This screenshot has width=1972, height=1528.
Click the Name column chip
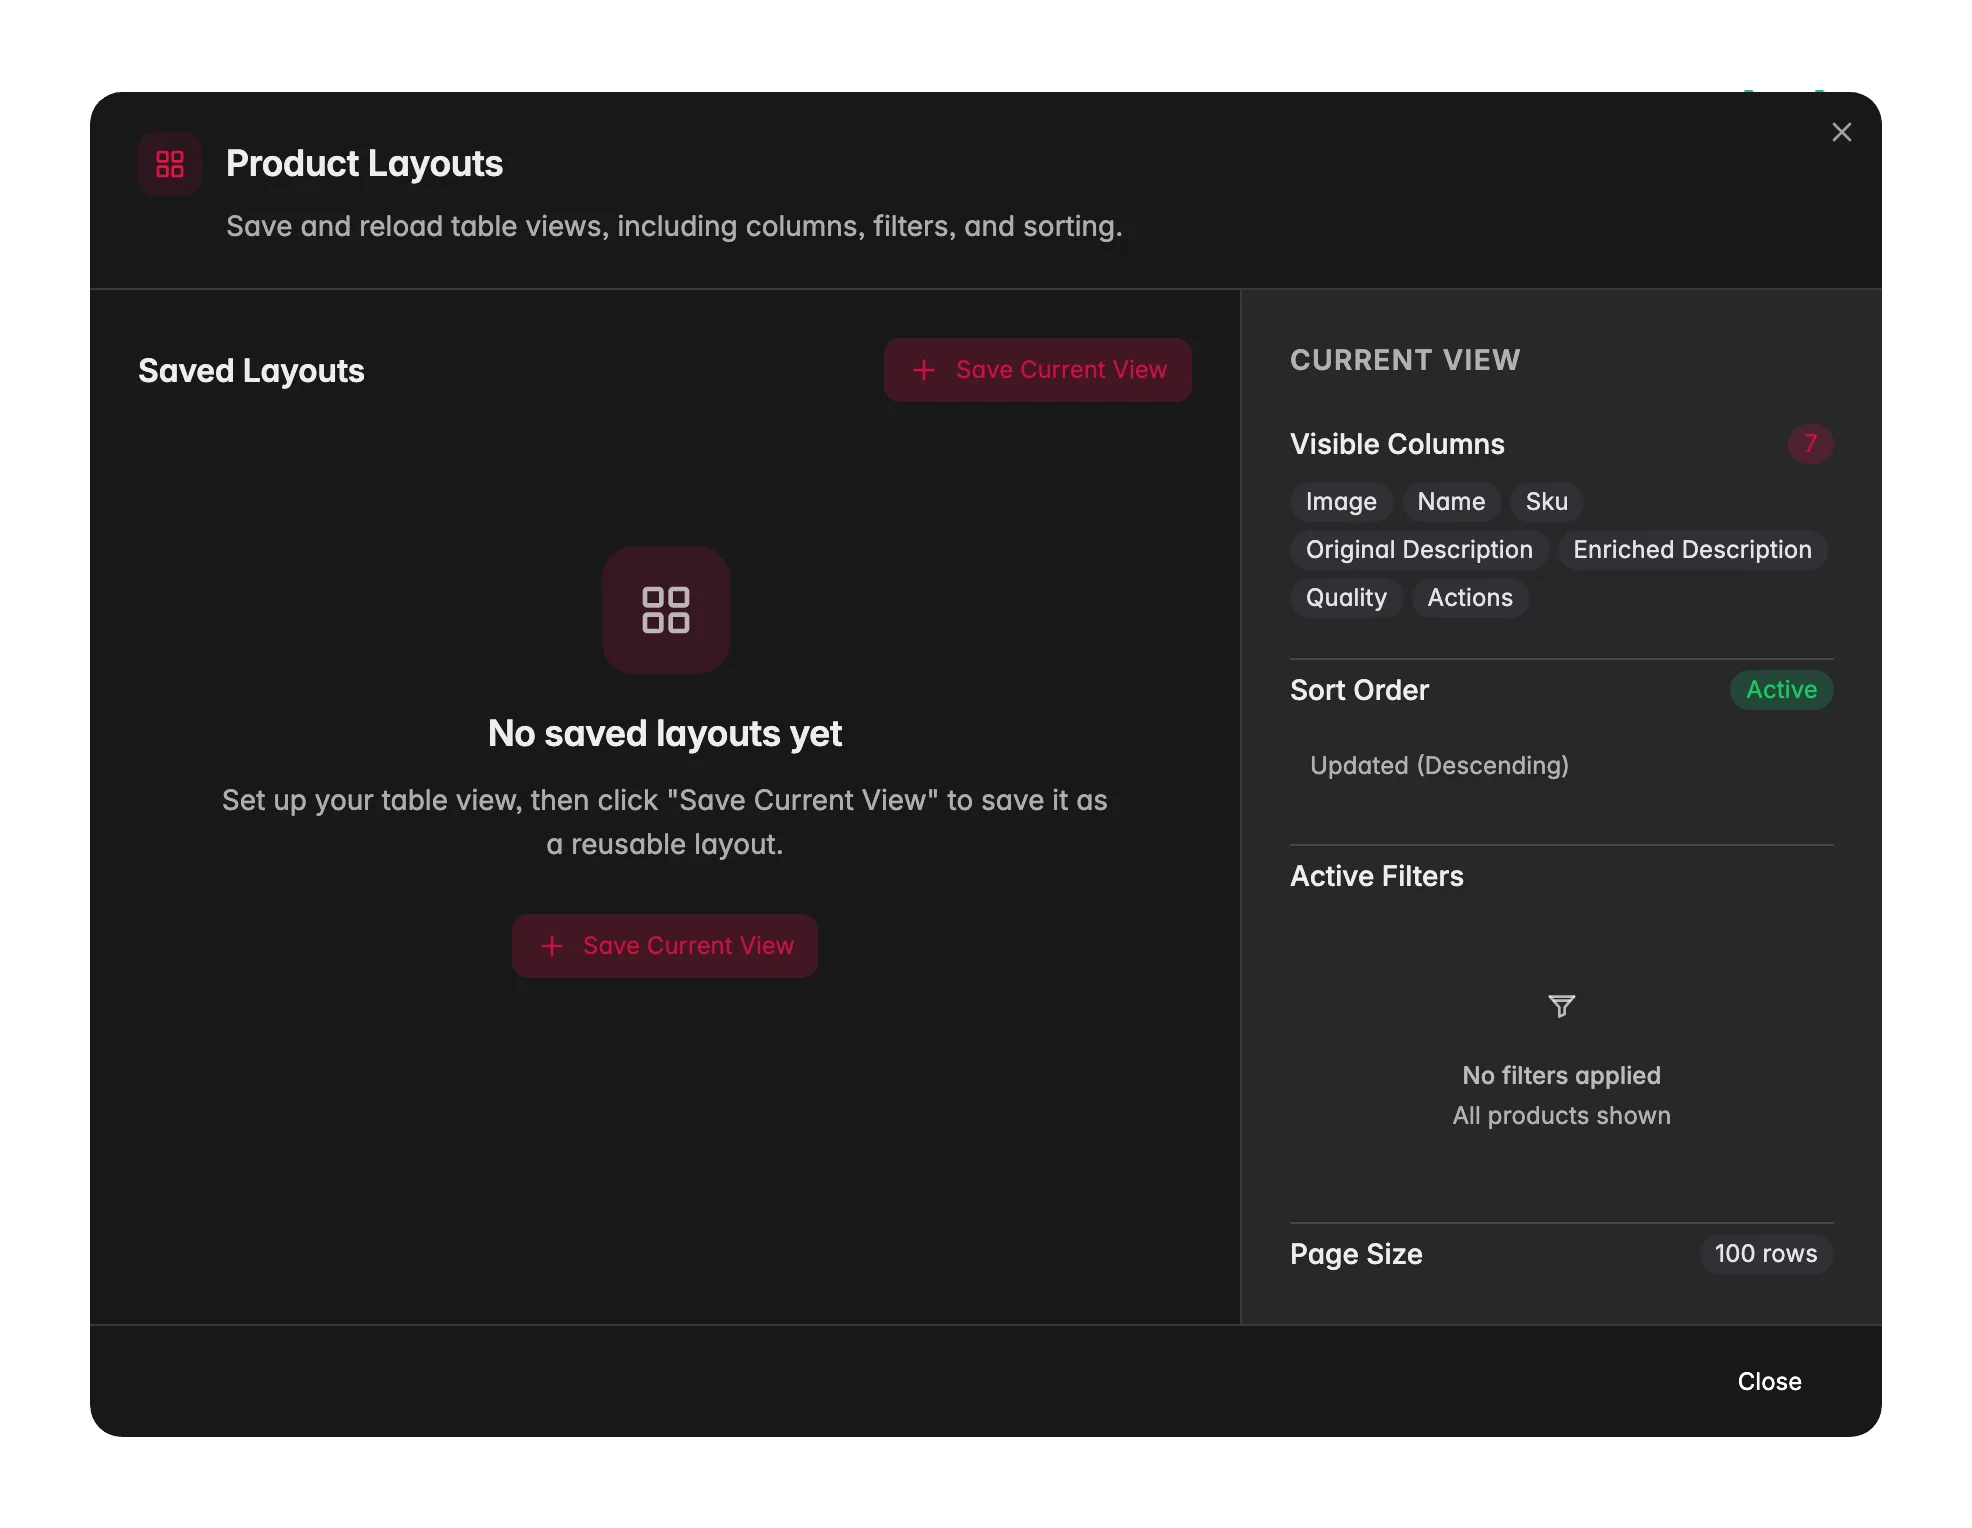tap(1451, 502)
